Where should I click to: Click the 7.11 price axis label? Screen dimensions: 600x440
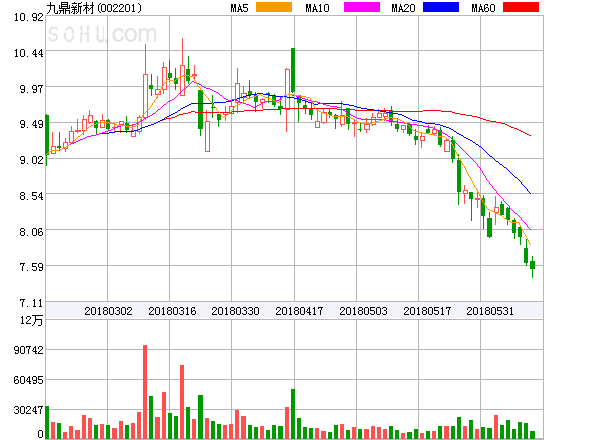pyautogui.click(x=31, y=303)
